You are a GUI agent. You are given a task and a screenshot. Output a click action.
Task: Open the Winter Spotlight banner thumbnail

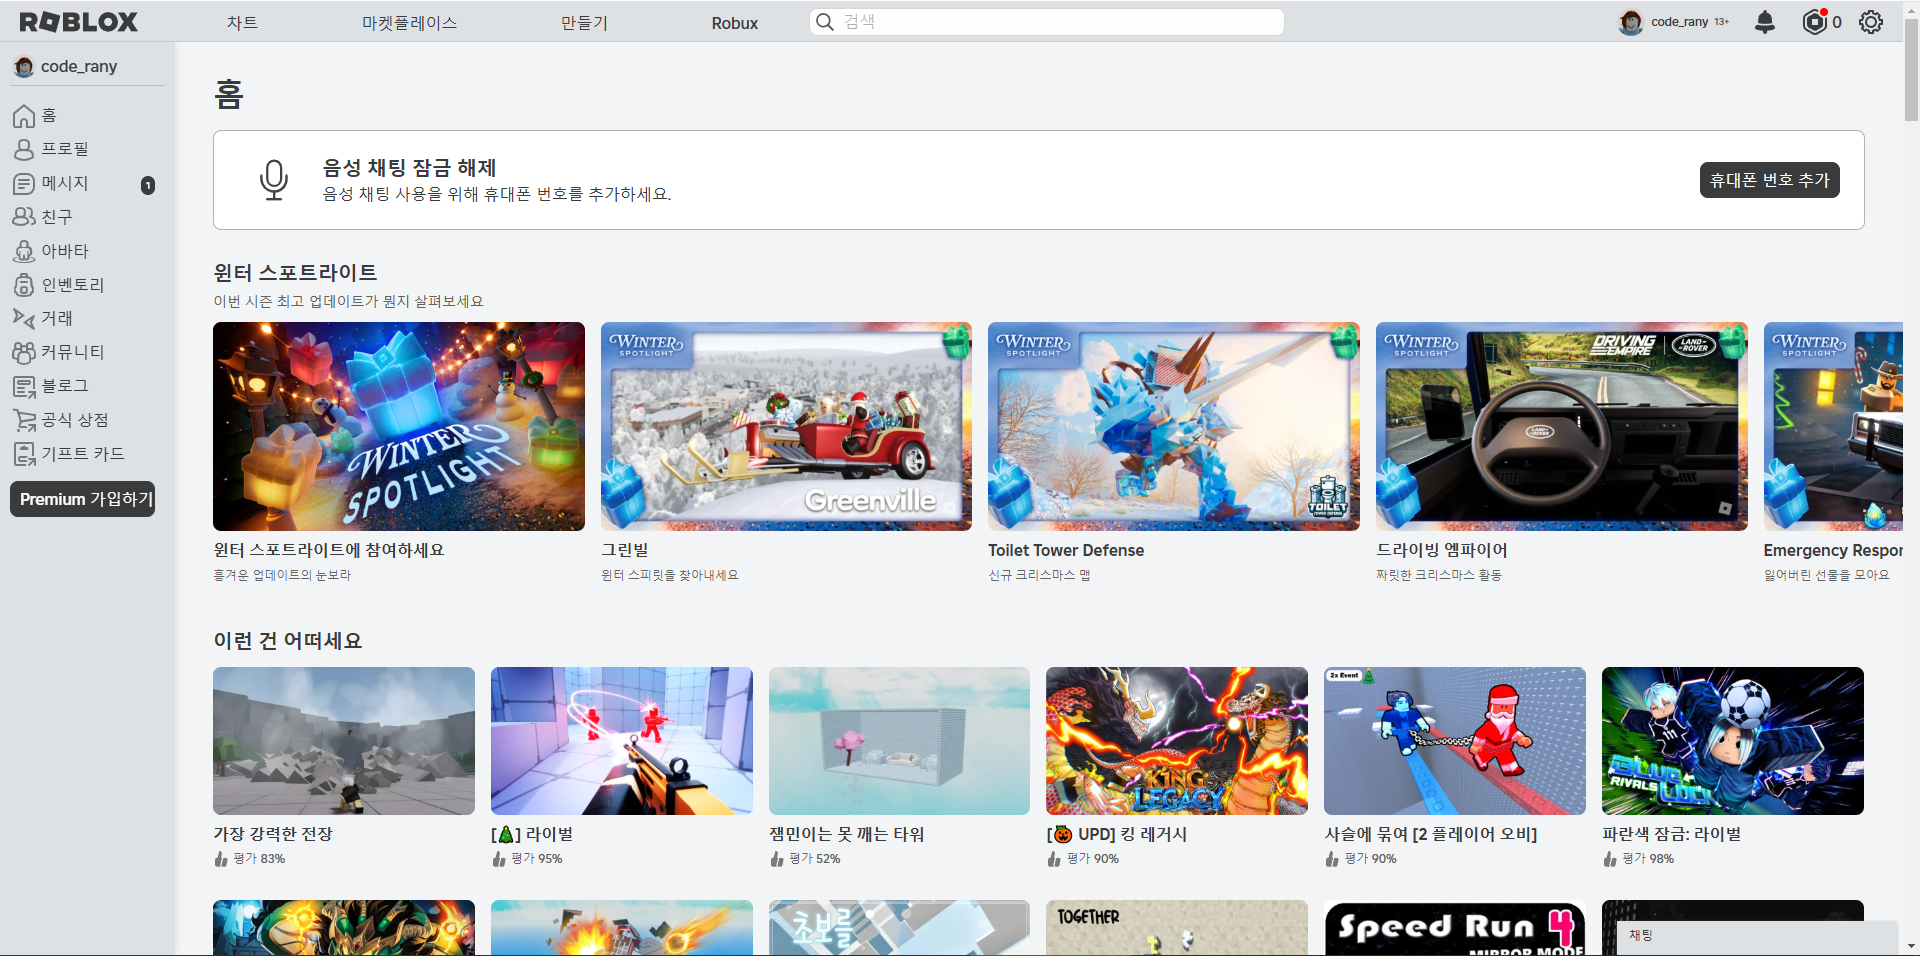click(x=399, y=426)
